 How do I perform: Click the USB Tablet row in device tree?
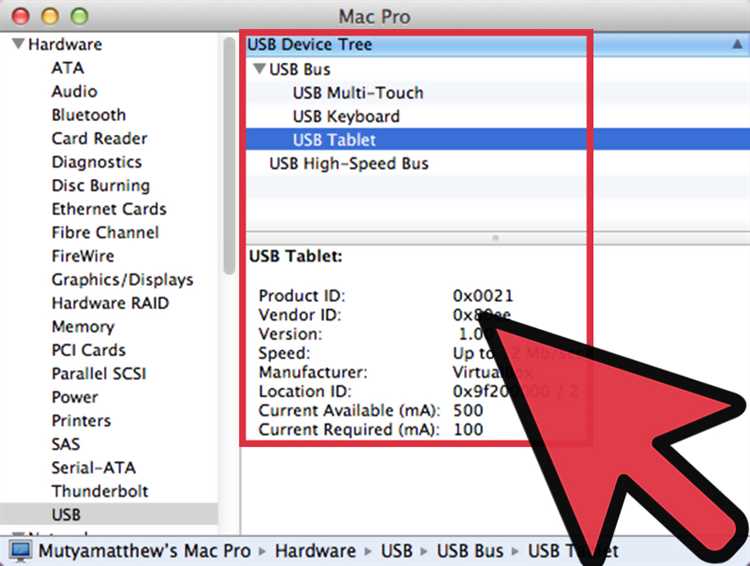(x=334, y=140)
